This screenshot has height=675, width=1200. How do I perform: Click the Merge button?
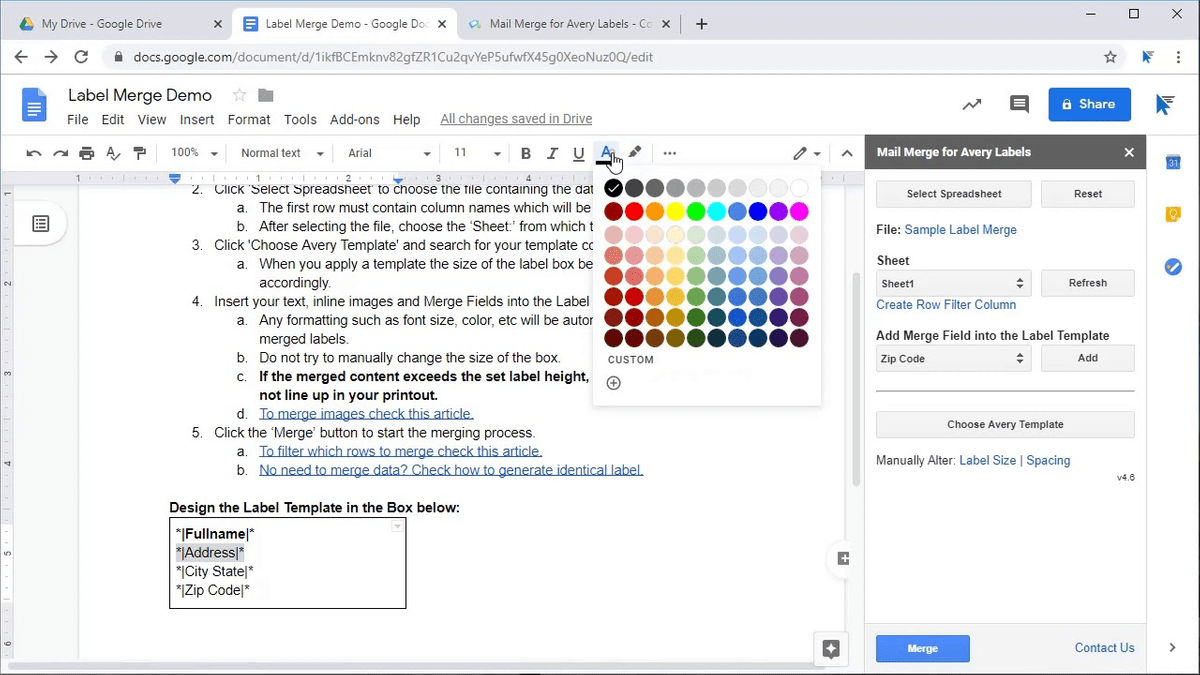[x=921, y=648]
